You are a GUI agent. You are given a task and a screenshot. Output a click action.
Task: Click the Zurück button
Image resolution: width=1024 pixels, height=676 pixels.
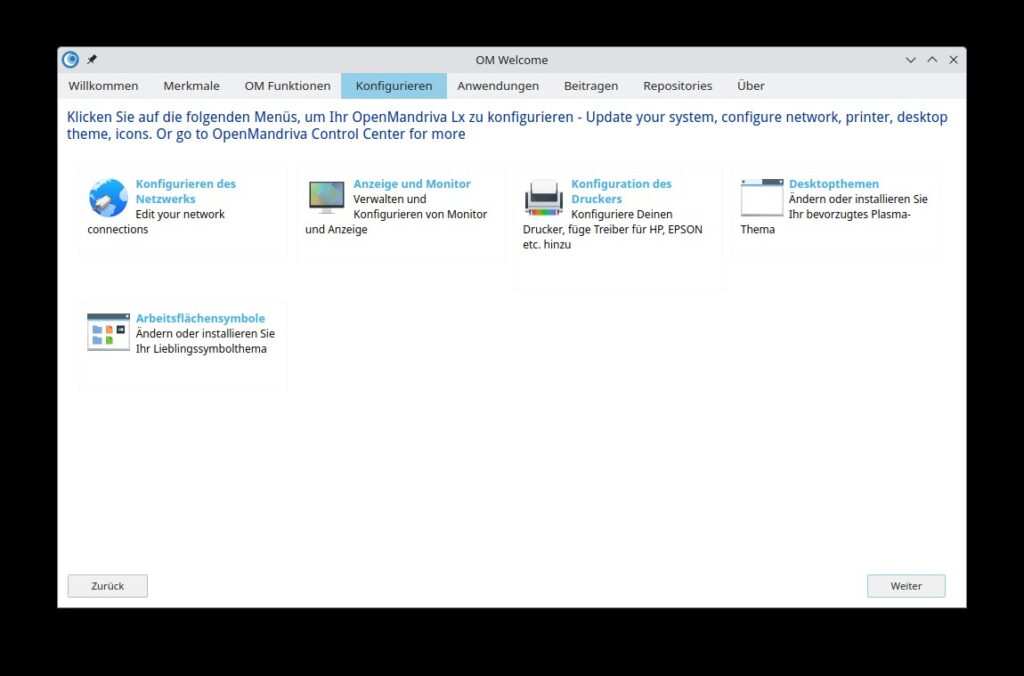tap(108, 586)
